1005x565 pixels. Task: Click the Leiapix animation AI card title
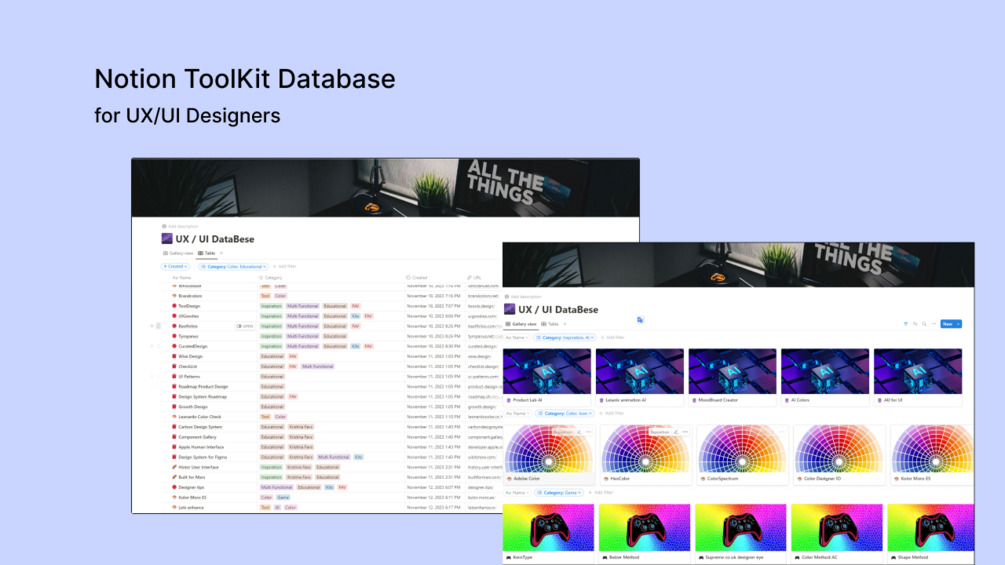point(626,400)
